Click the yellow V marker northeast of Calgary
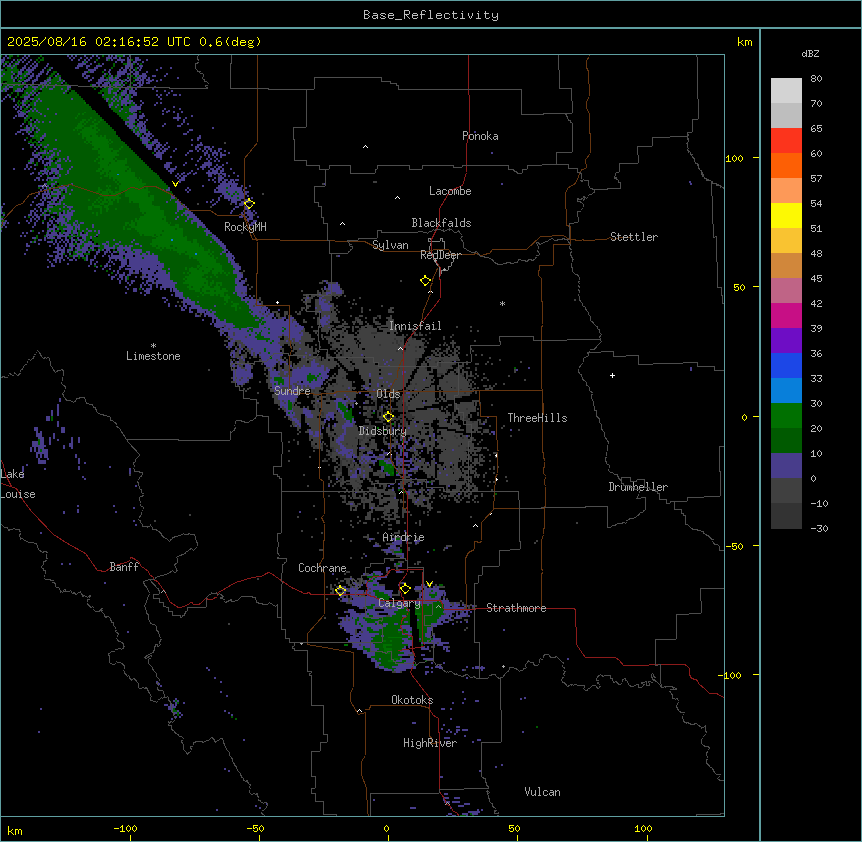Viewport: 862px width, 842px height. 429,584
